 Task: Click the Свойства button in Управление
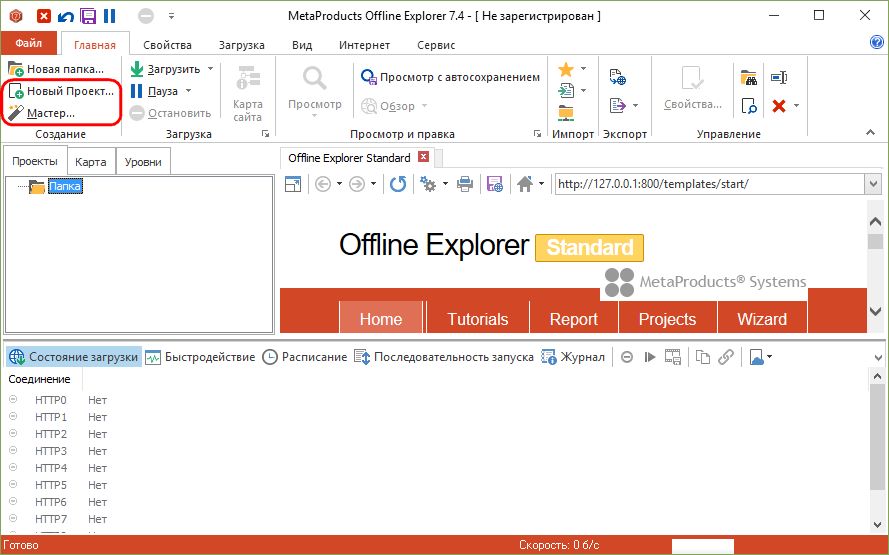[x=693, y=88]
